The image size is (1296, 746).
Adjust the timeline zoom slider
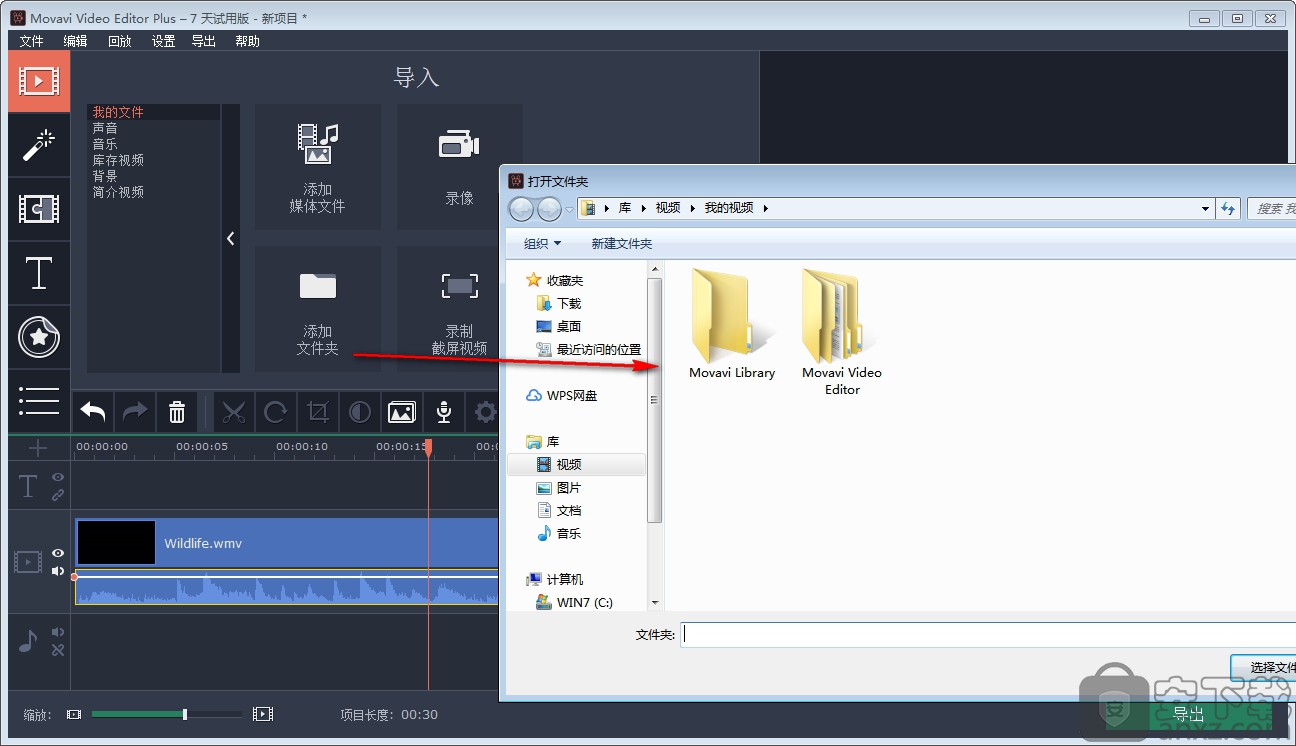pos(185,714)
